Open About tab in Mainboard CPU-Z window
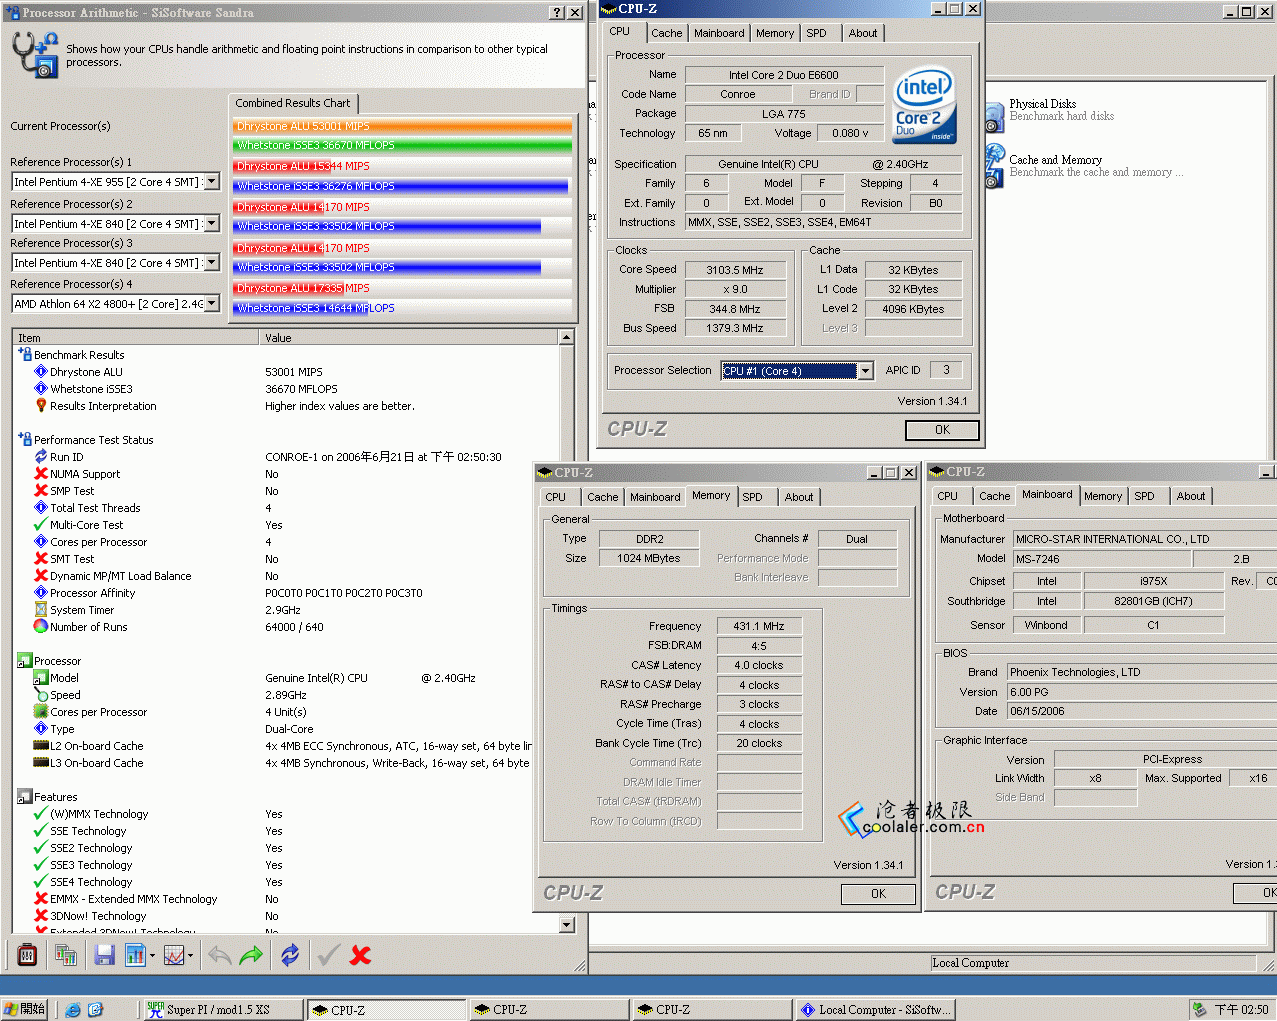 (x=1191, y=496)
